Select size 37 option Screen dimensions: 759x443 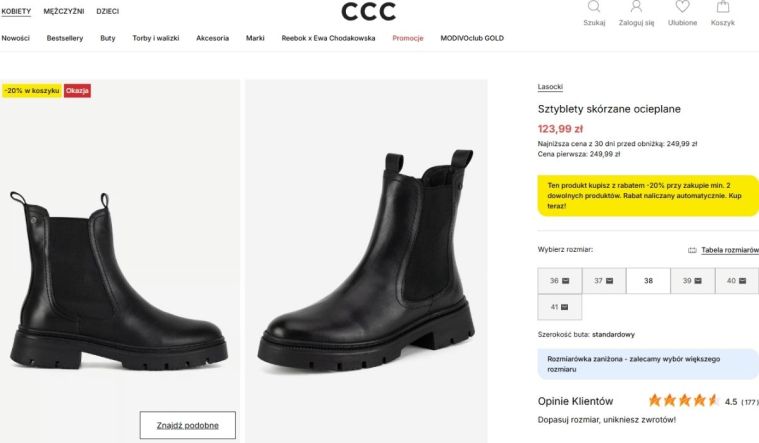pyautogui.click(x=604, y=281)
